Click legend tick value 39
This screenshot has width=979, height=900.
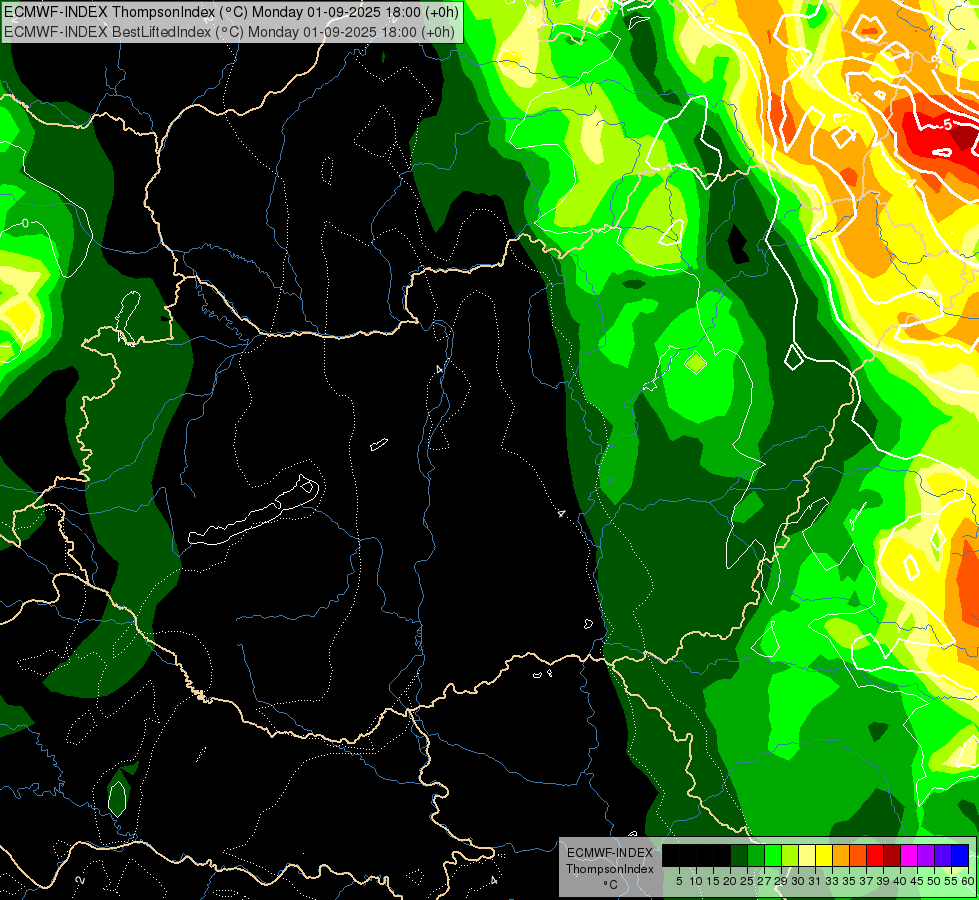(x=883, y=881)
